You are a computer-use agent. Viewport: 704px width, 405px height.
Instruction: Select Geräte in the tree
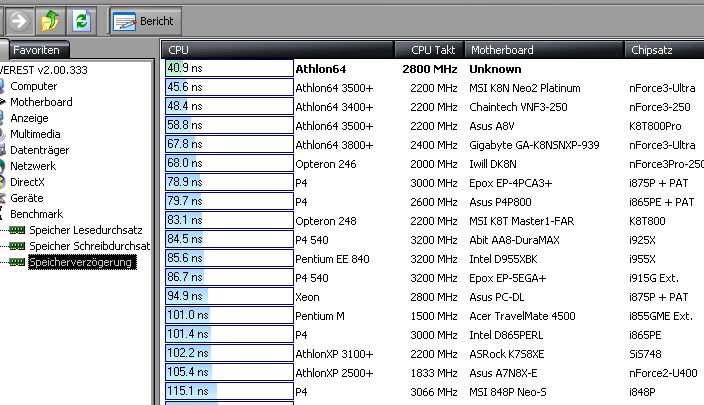(x=26, y=198)
